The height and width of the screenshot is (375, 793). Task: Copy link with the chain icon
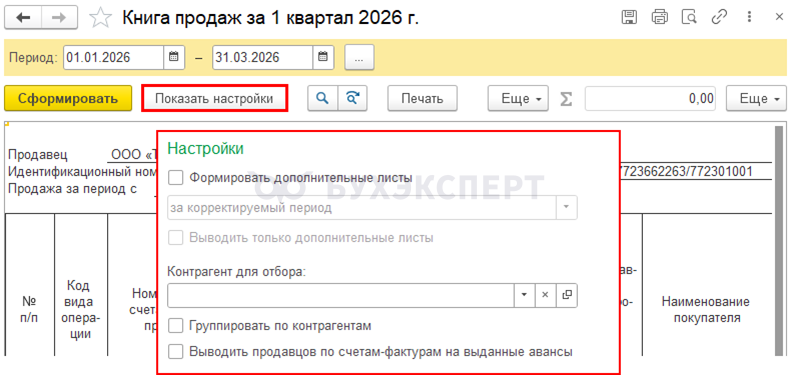pyautogui.click(x=719, y=17)
